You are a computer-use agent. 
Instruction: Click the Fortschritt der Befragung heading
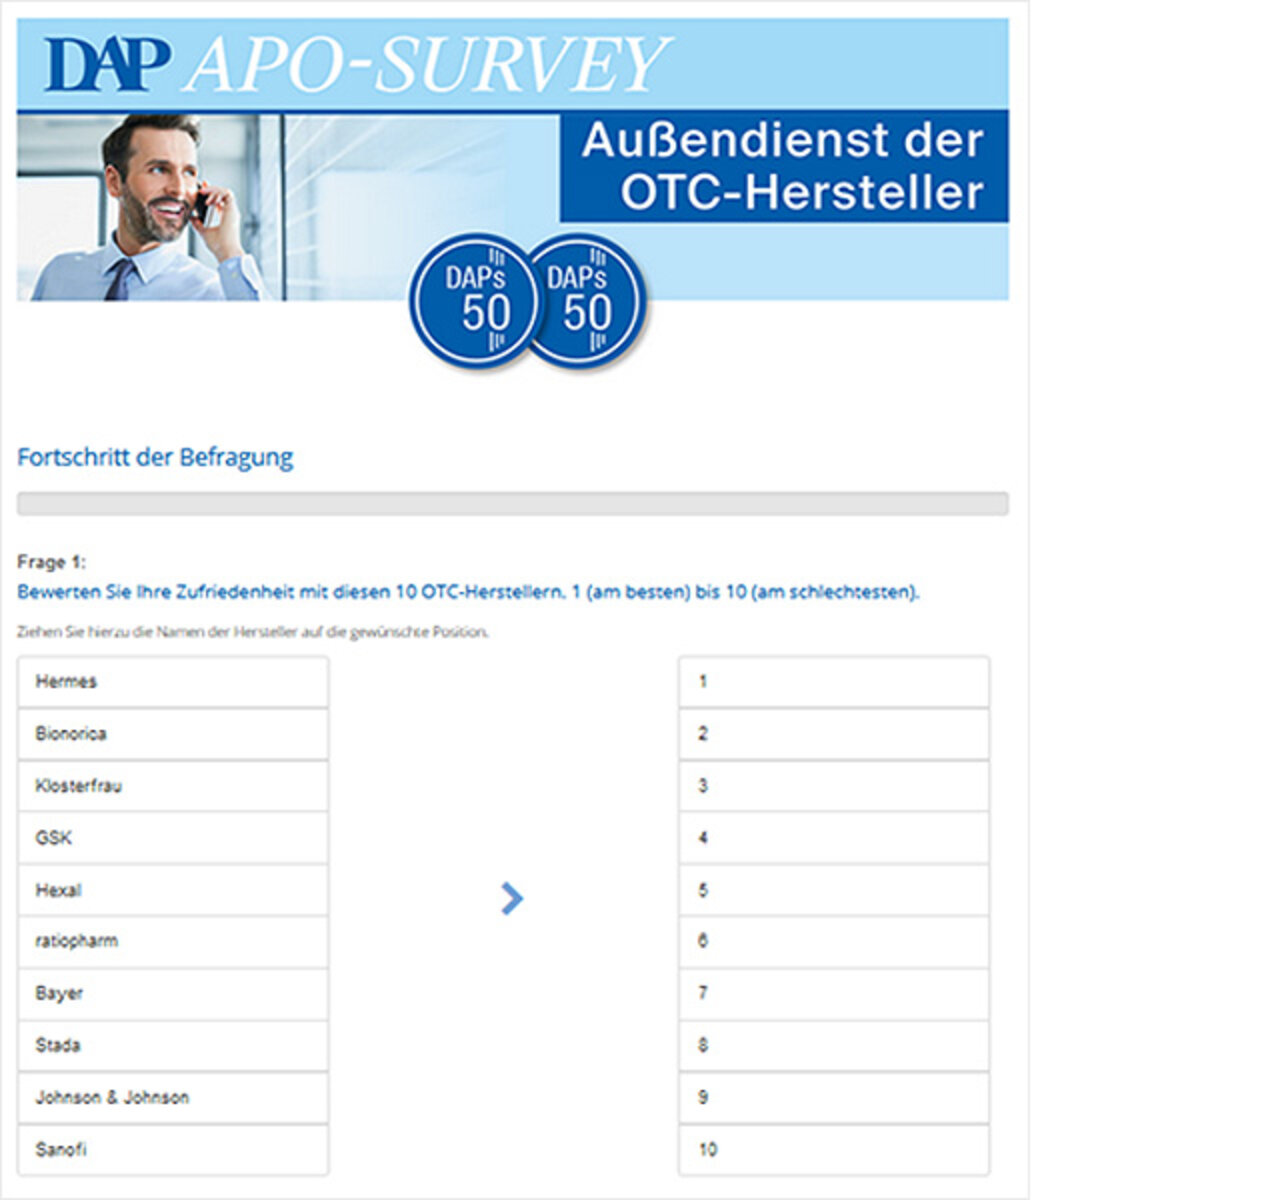point(155,458)
